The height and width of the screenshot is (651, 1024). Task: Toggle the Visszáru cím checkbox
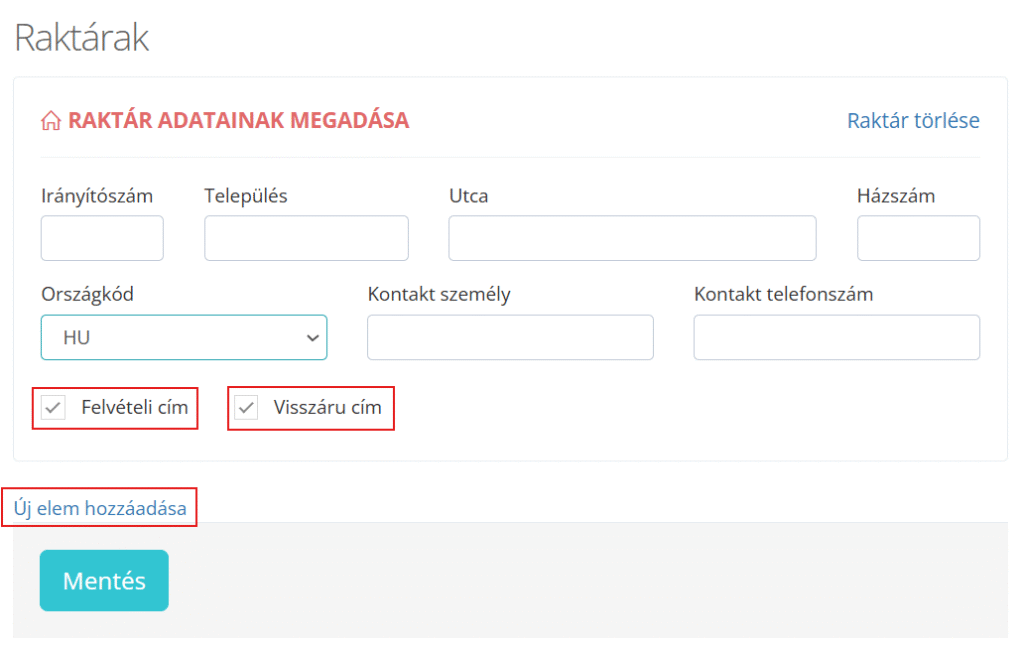(246, 408)
